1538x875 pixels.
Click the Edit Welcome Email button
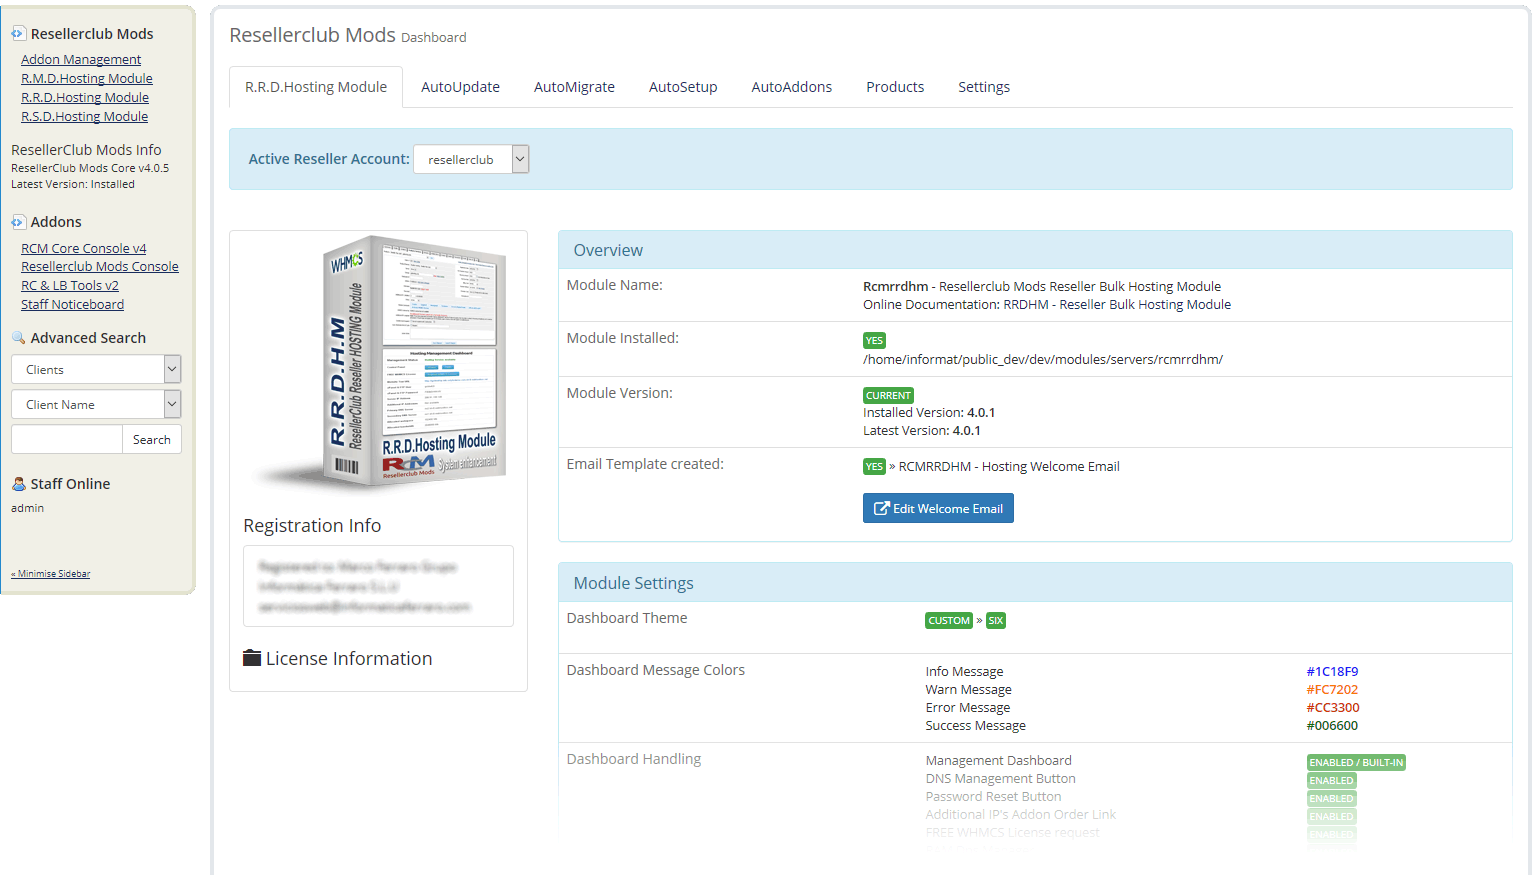point(938,508)
